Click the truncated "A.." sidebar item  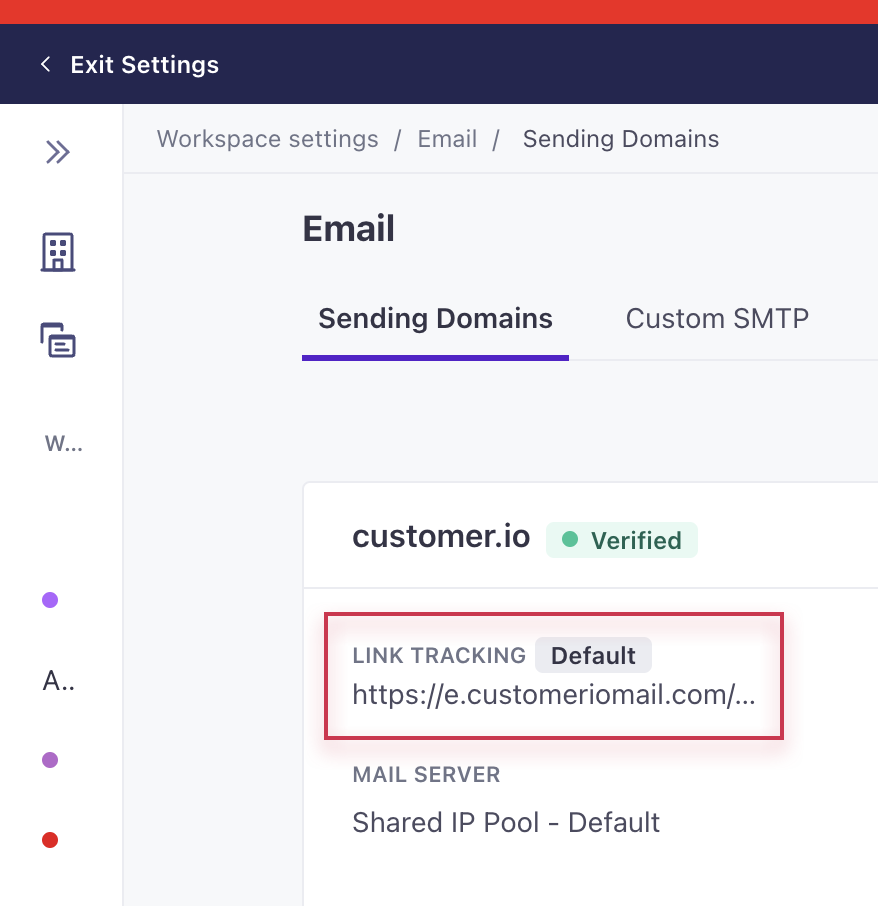(x=59, y=681)
